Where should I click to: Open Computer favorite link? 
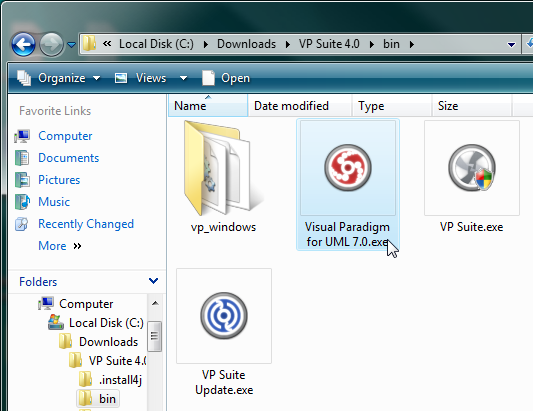tap(65, 136)
